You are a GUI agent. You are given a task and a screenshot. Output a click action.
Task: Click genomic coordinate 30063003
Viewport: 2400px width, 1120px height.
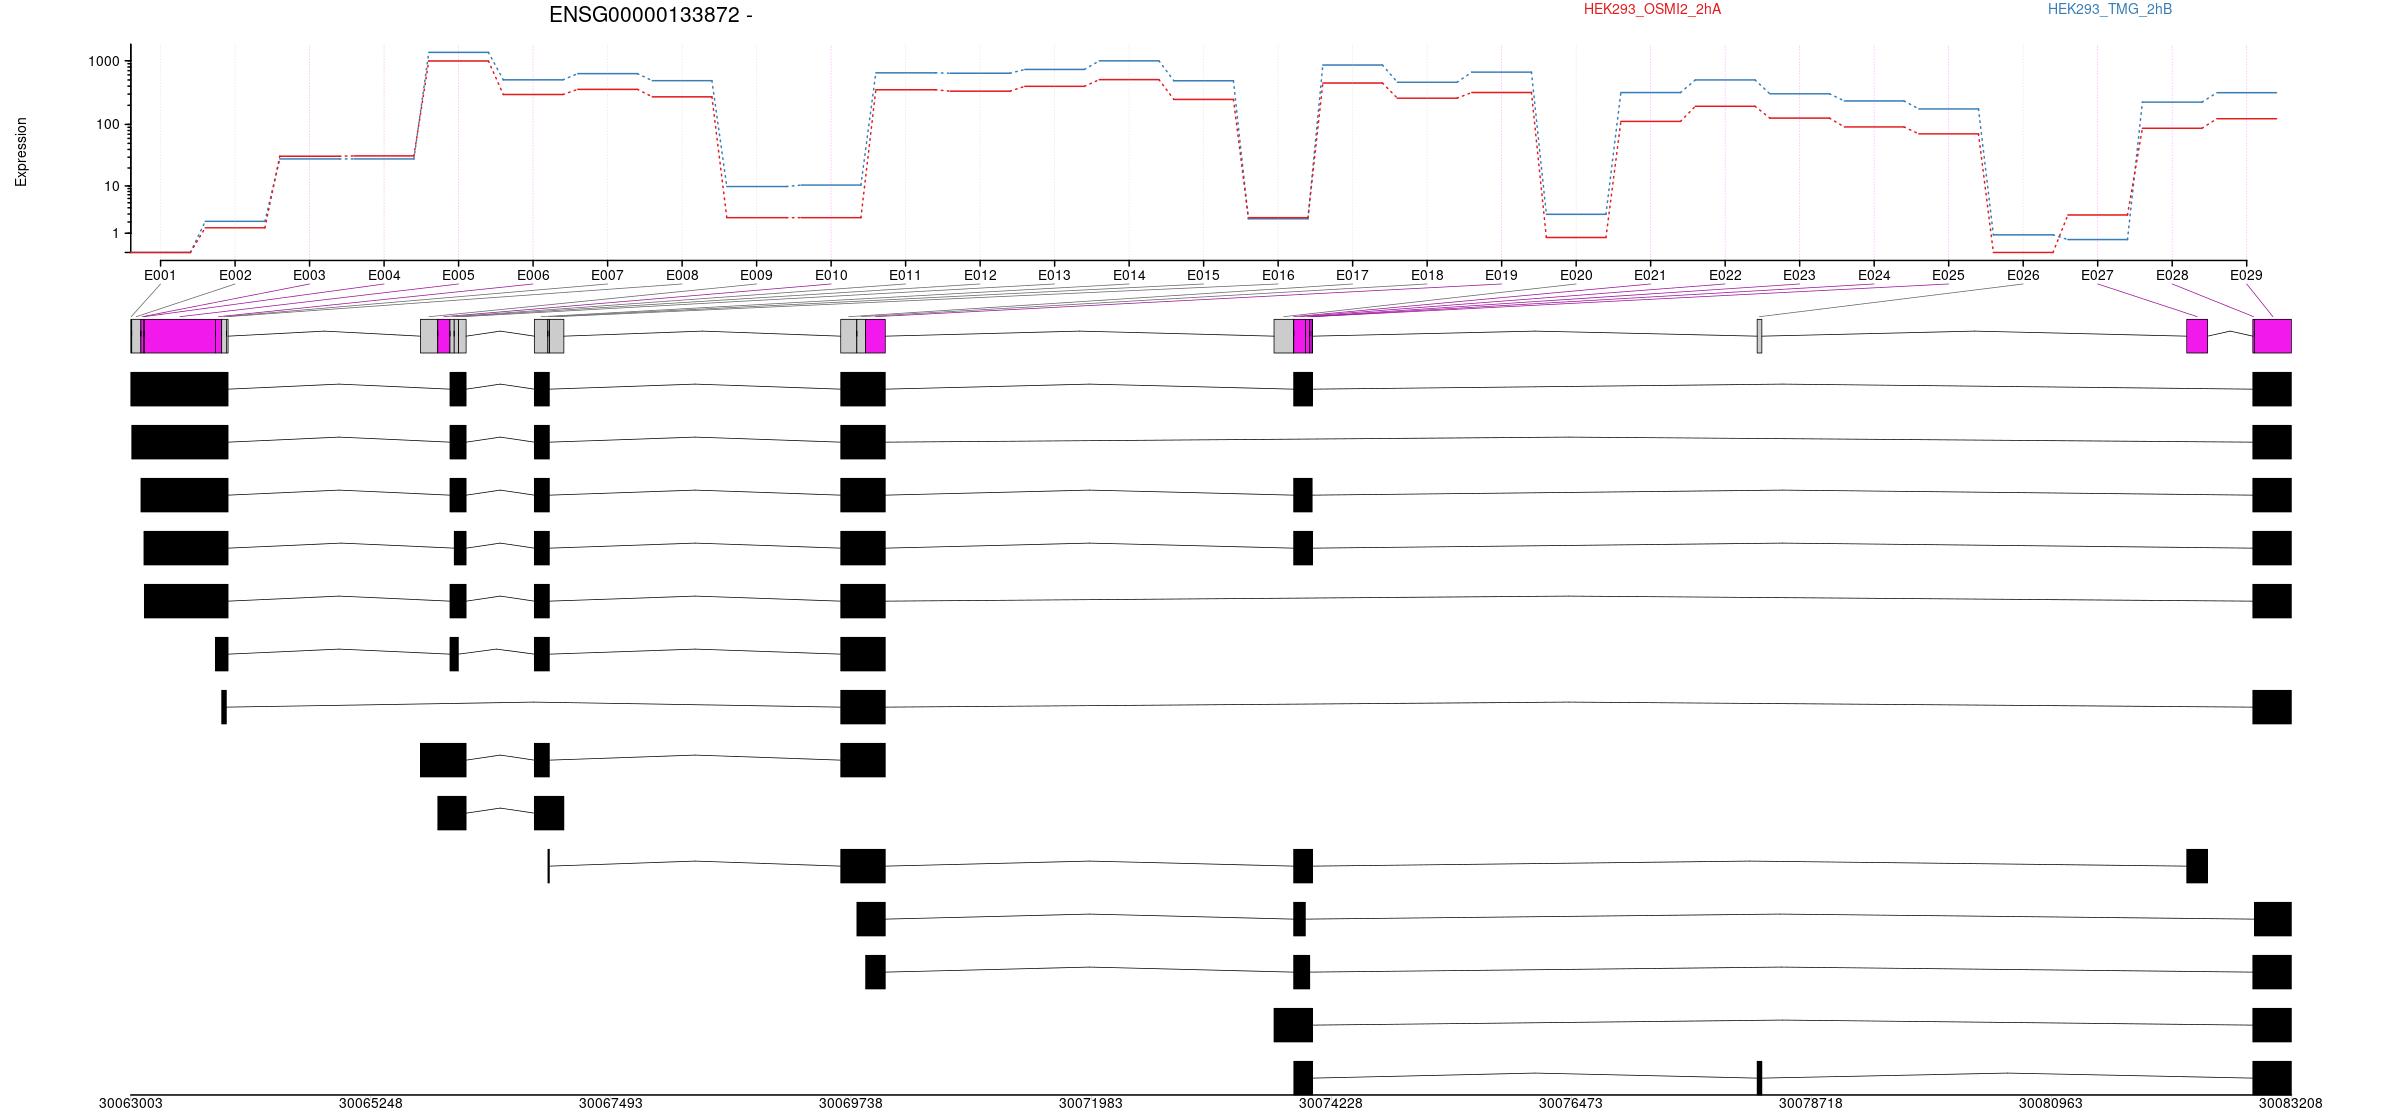click(131, 1104)
